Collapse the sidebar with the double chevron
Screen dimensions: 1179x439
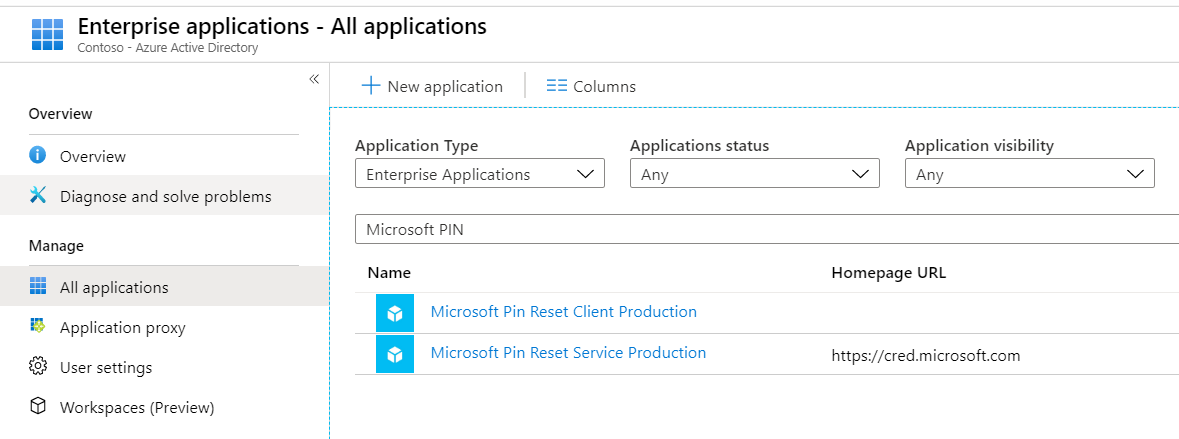pyautogui.click(x=313, y=79)
